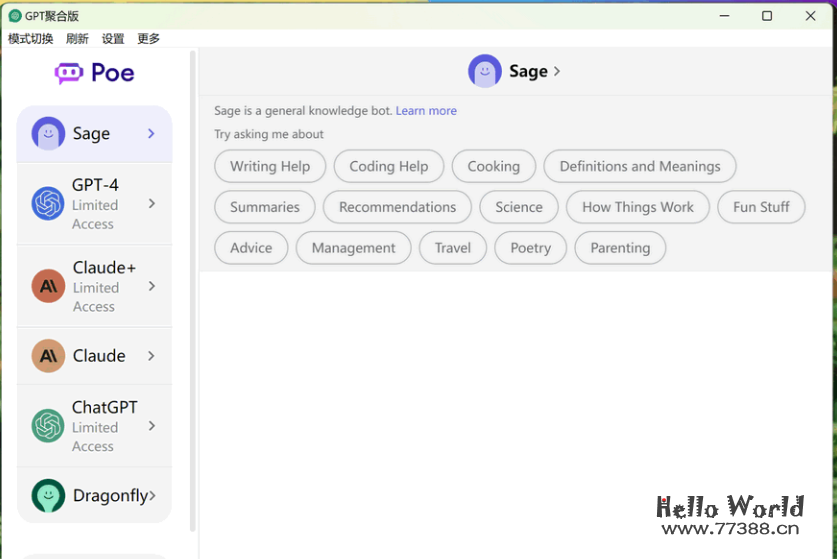
Task: Follow the Learn more link
Action: click(426, 111)
